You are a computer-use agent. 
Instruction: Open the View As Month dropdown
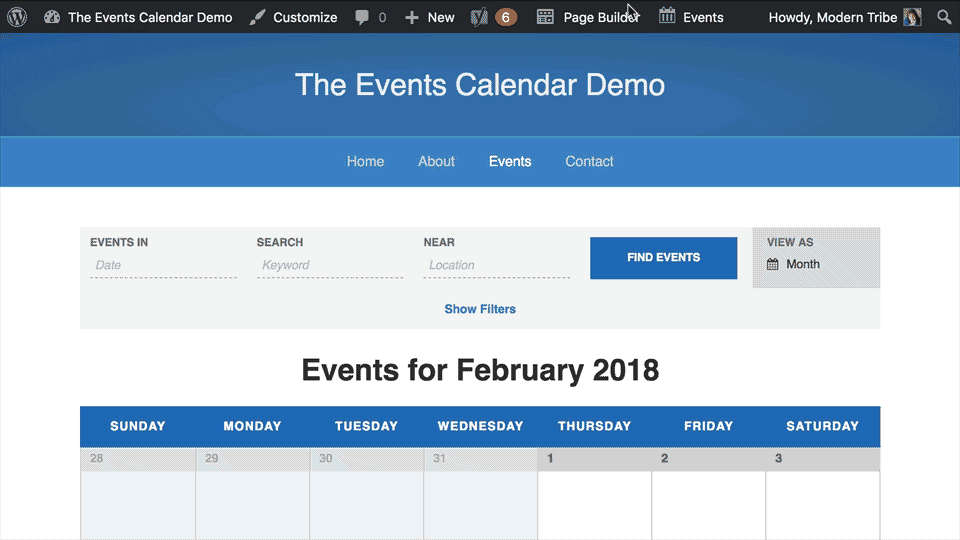click(x=816, y=258)
